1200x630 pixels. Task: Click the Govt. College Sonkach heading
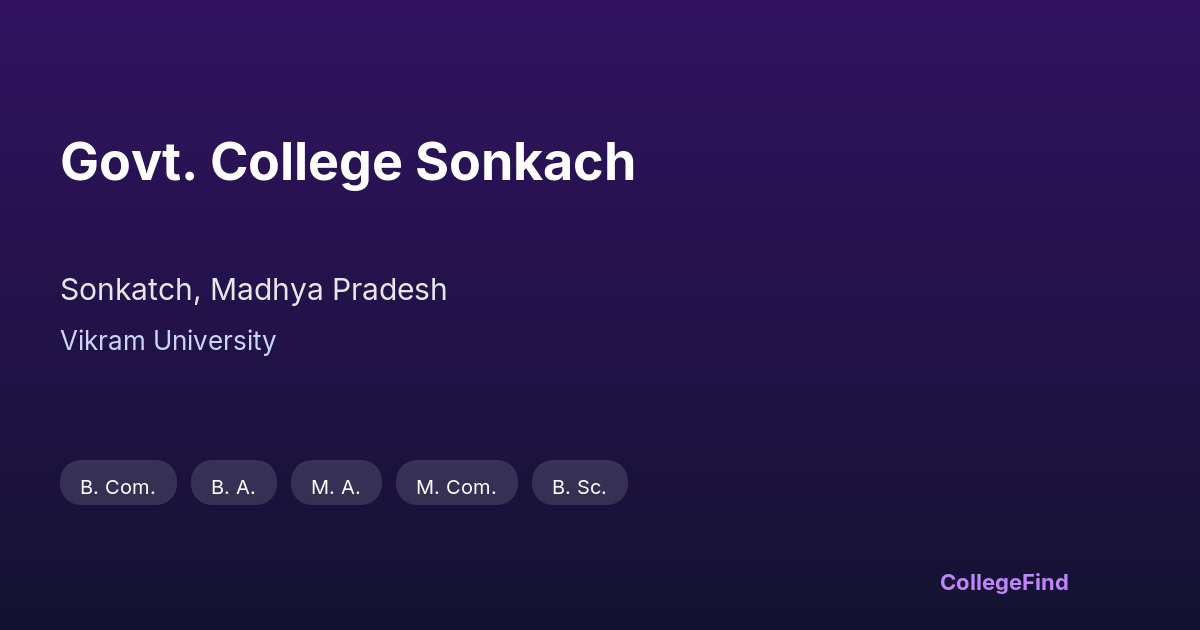tap(348, 162)
